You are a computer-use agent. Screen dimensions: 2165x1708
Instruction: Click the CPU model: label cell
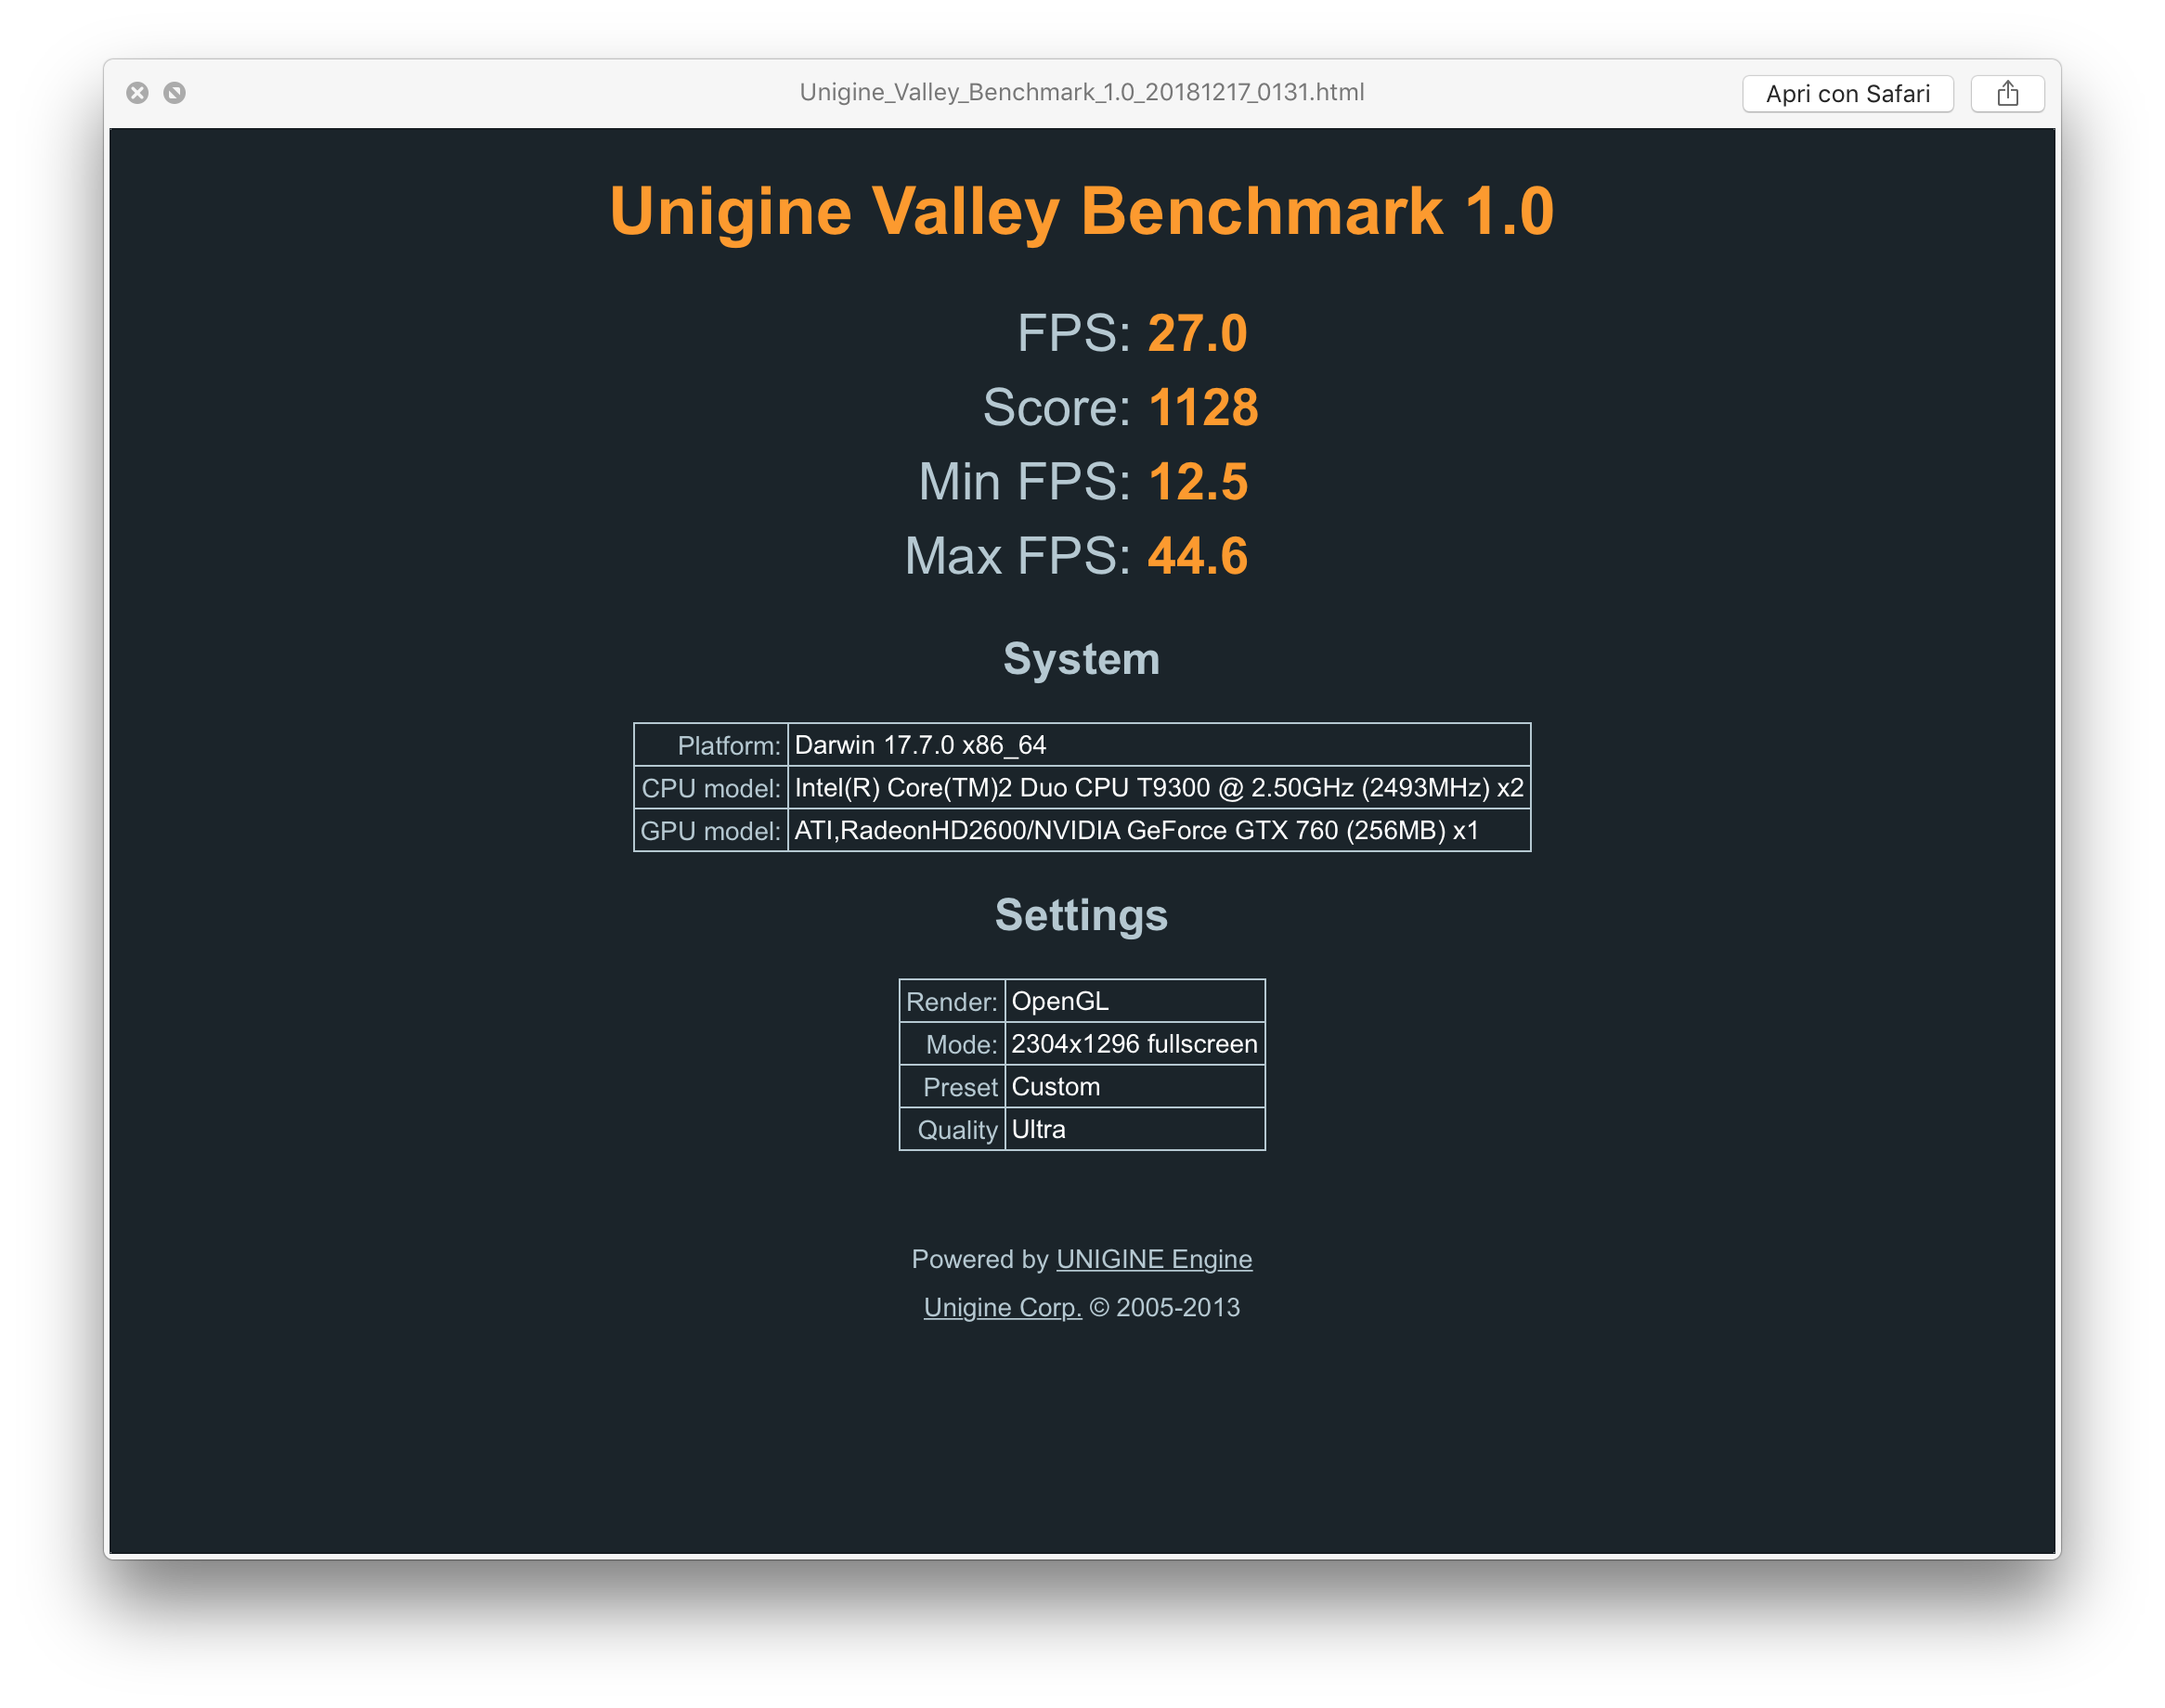coord(711,788)
